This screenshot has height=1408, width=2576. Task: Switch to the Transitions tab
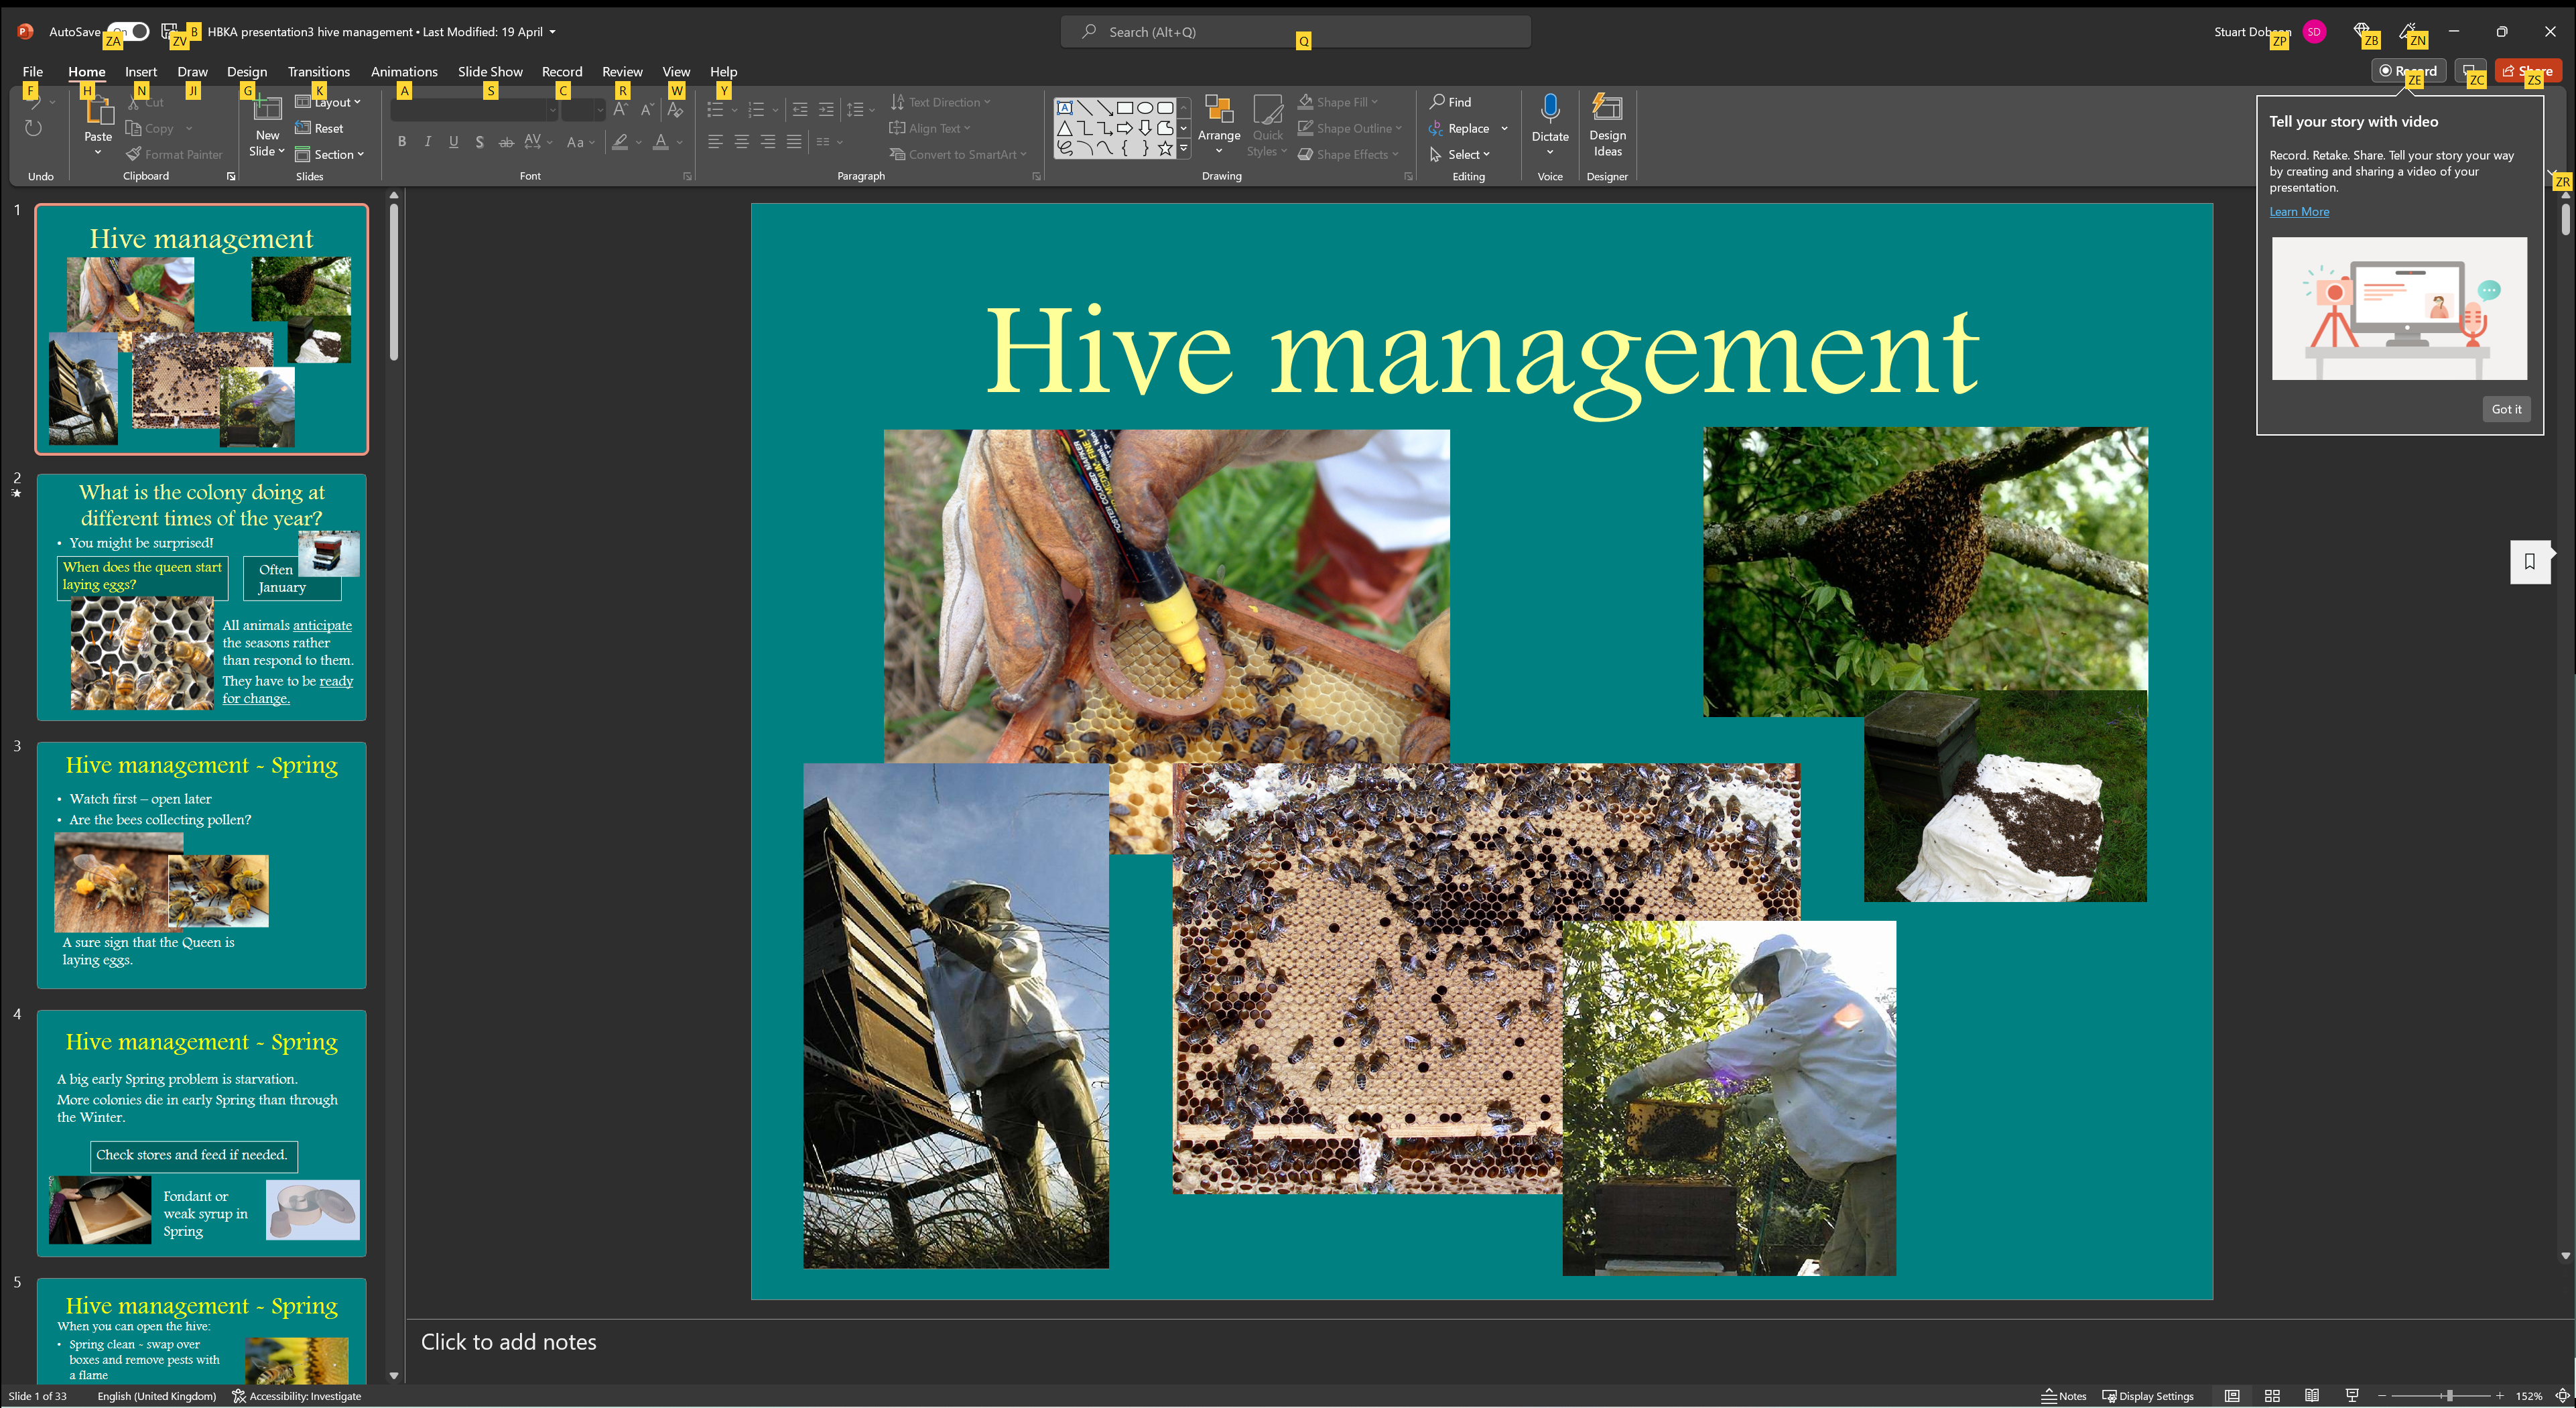tap(319, 71)
